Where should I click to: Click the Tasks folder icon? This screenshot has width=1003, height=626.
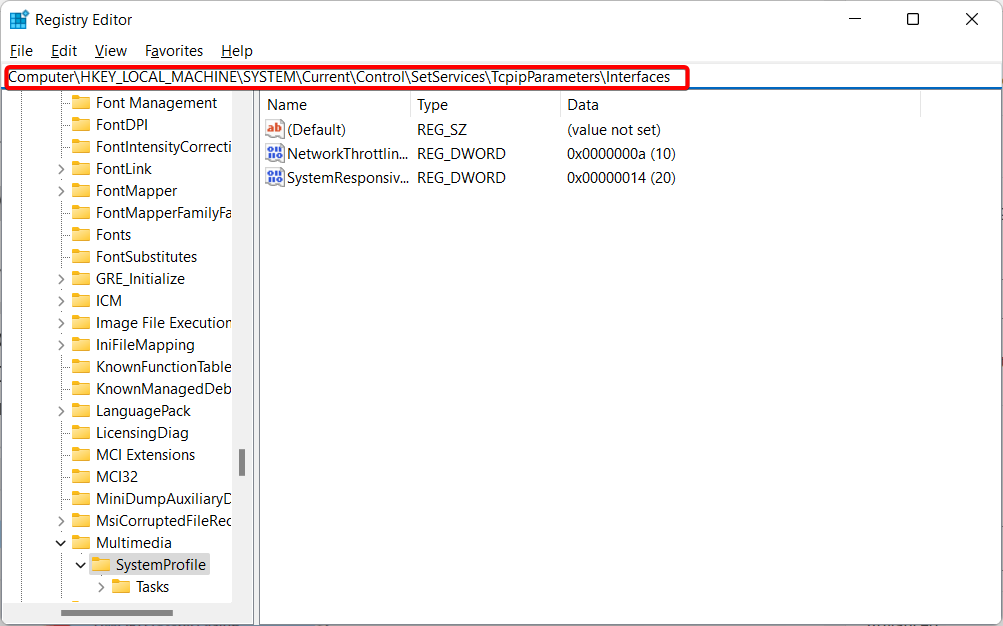tap(120, 586)
